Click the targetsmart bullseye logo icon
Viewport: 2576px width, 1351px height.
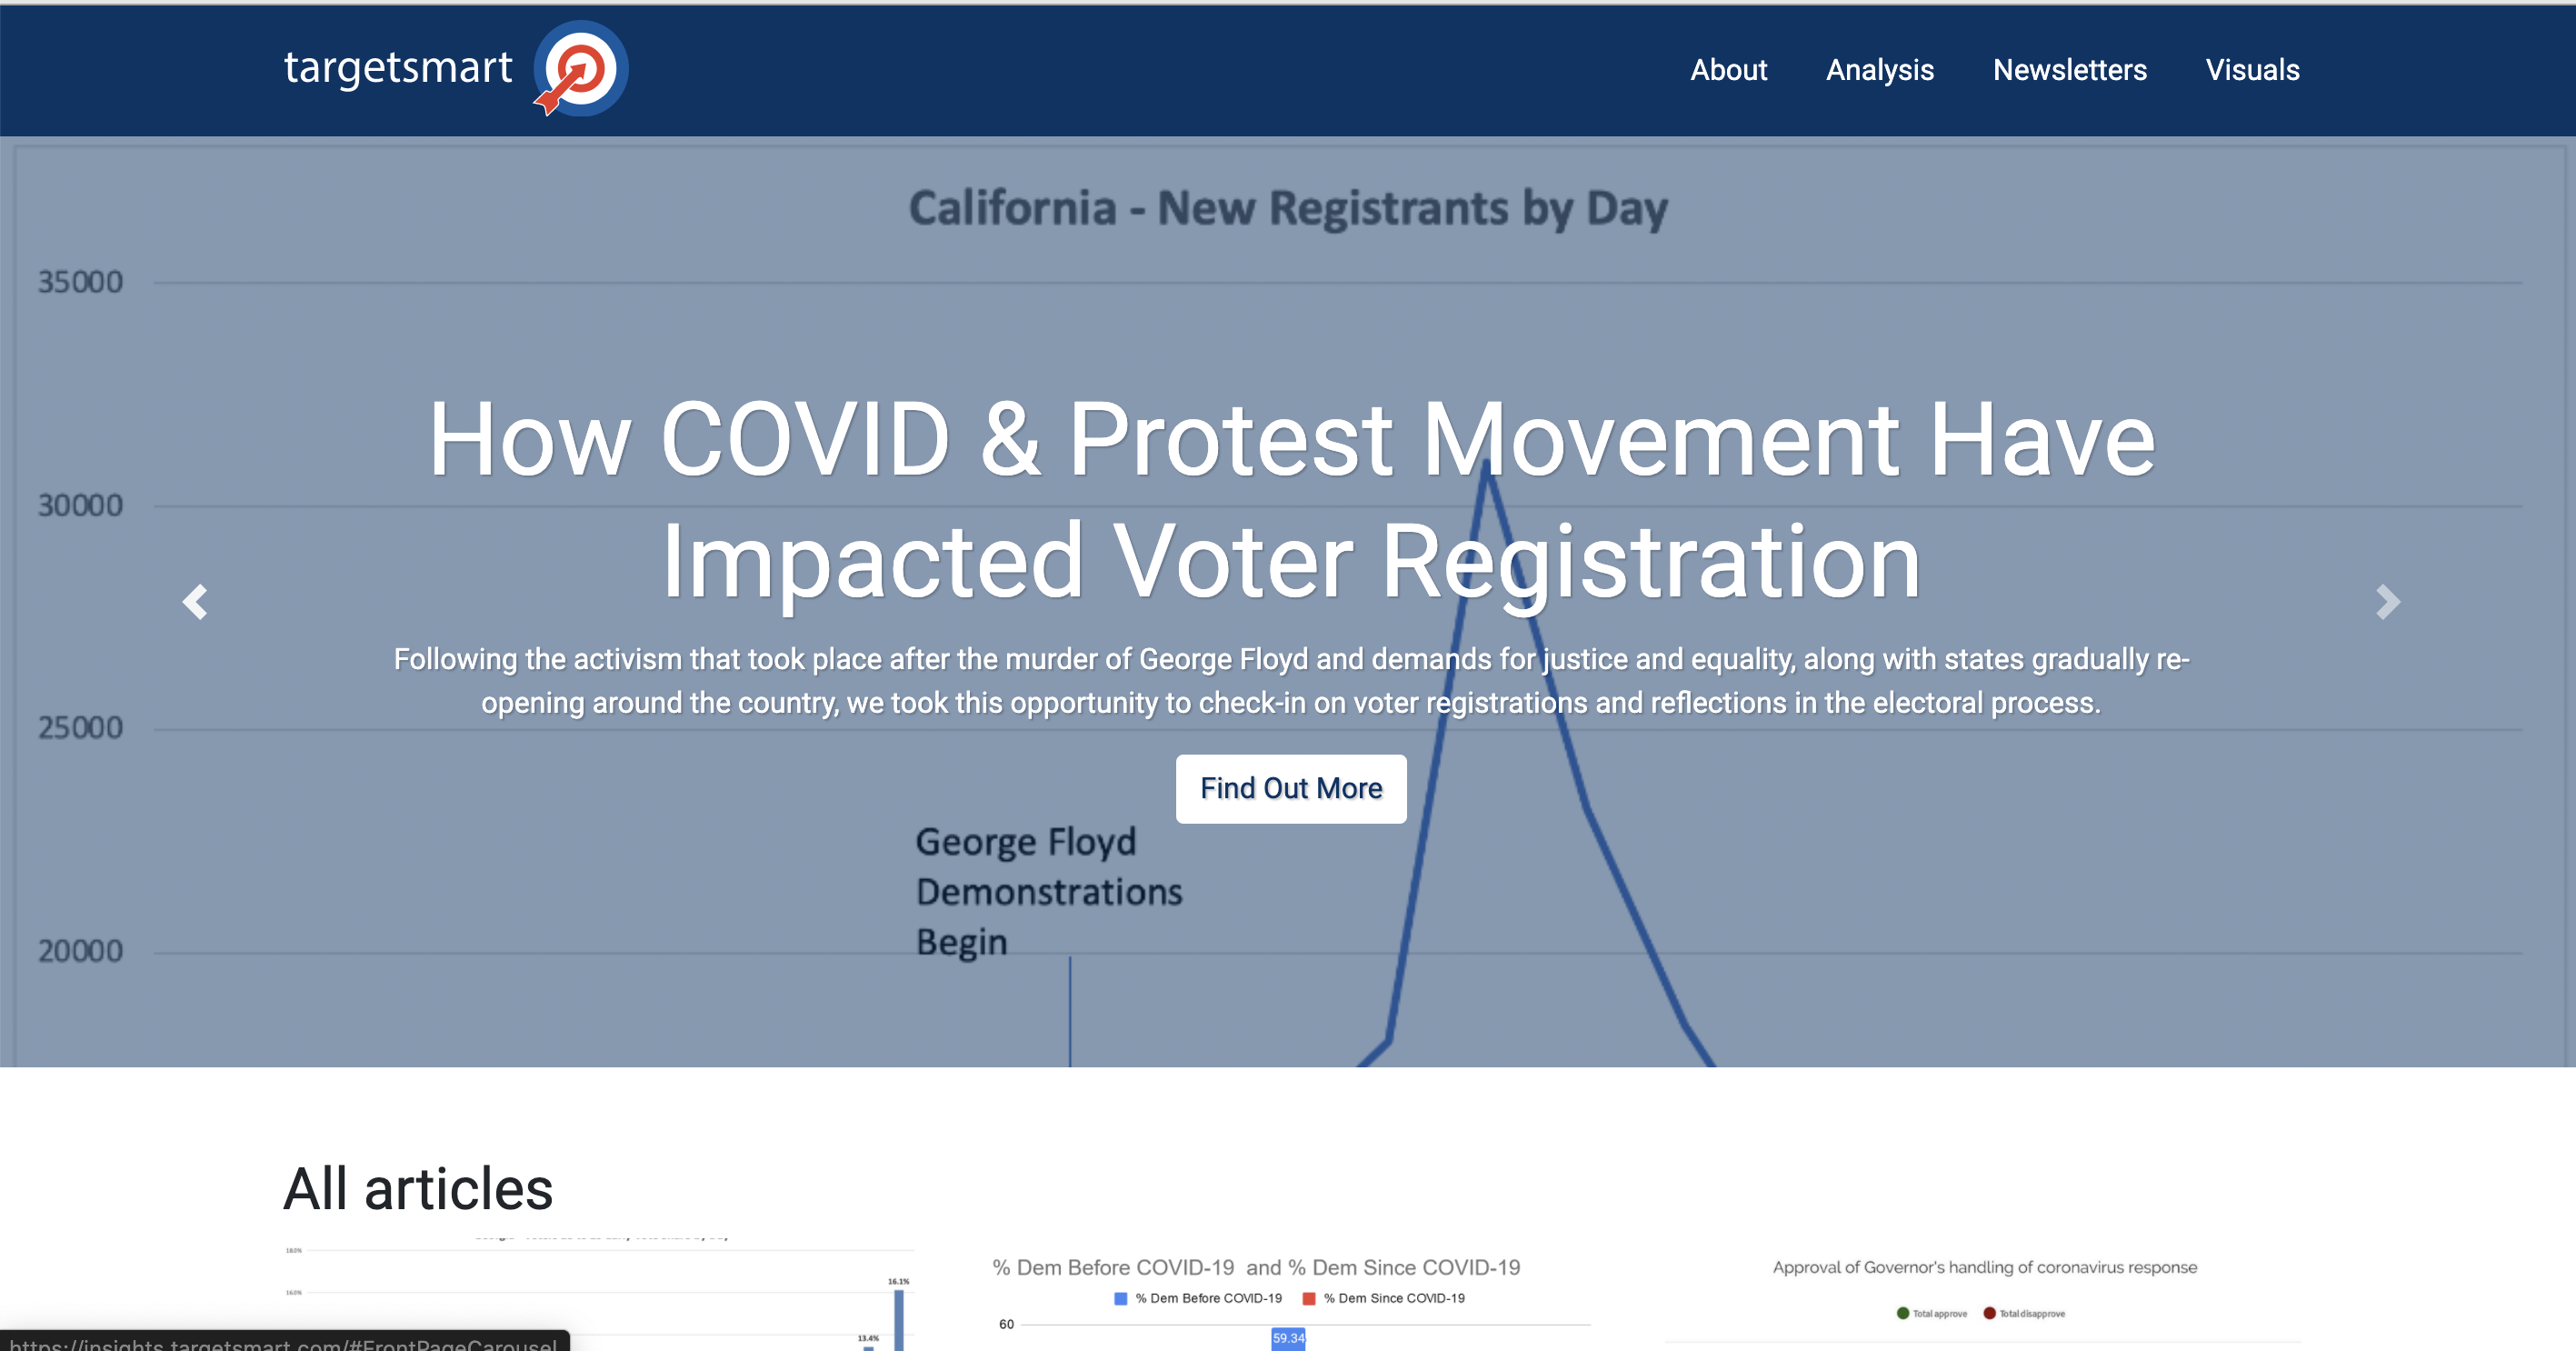click(581, 69)
